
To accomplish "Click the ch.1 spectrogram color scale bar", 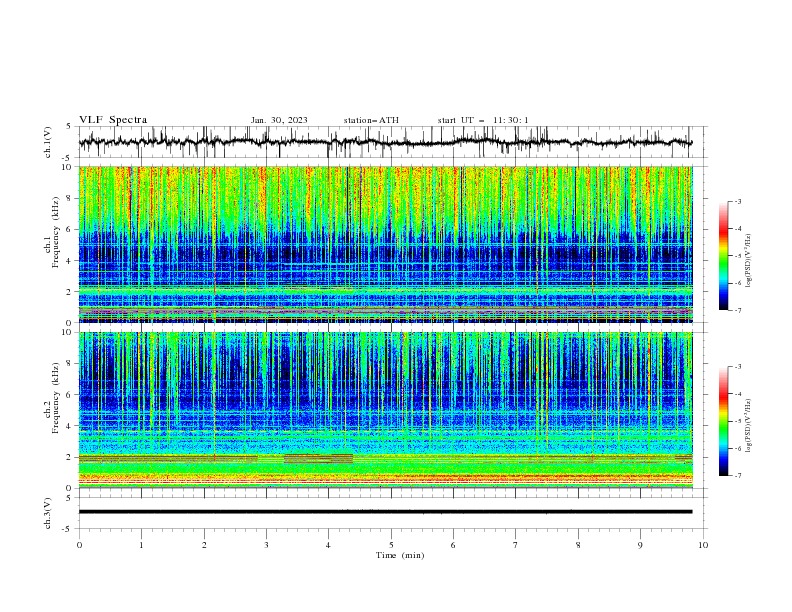I will click(x=723, y=255).
